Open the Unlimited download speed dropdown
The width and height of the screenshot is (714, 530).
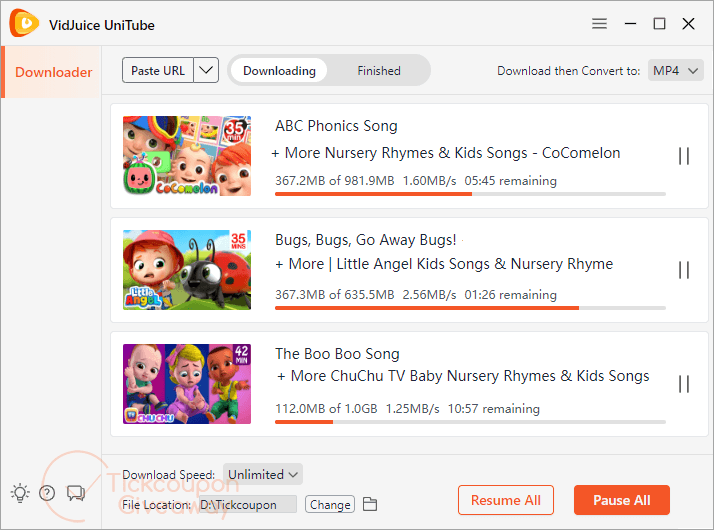pos(263,474)
